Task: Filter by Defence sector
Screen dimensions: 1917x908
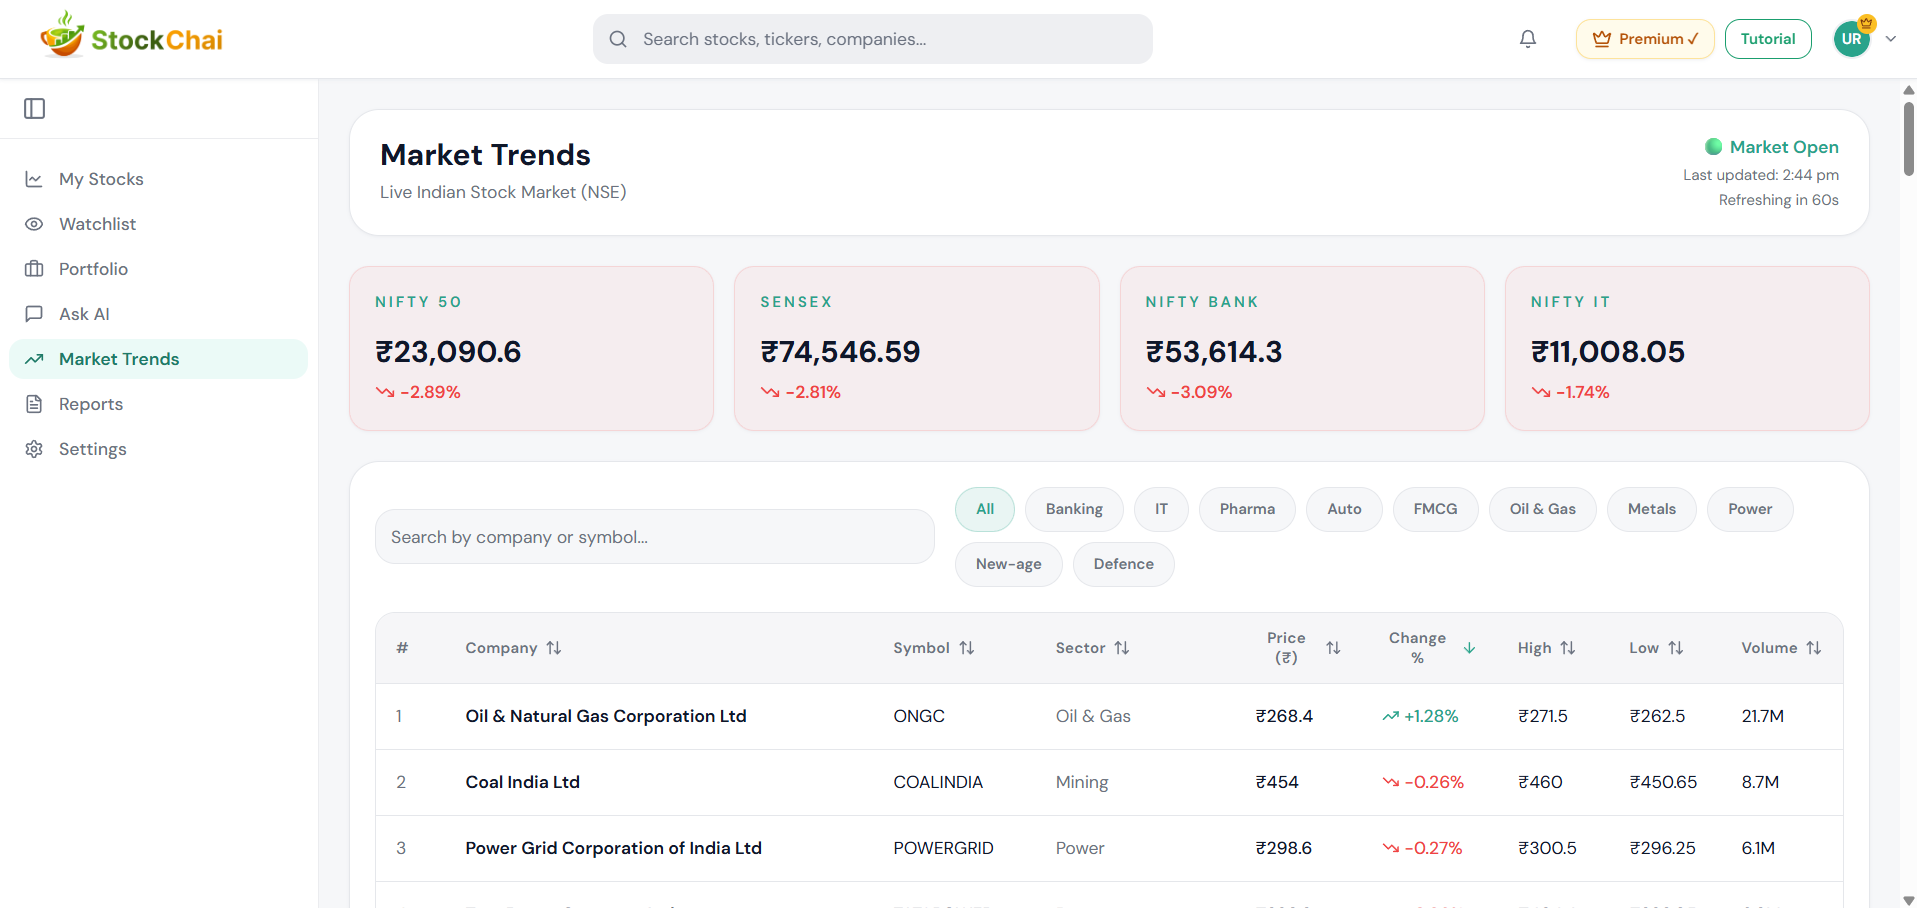Action: [x=1123, y=564]
